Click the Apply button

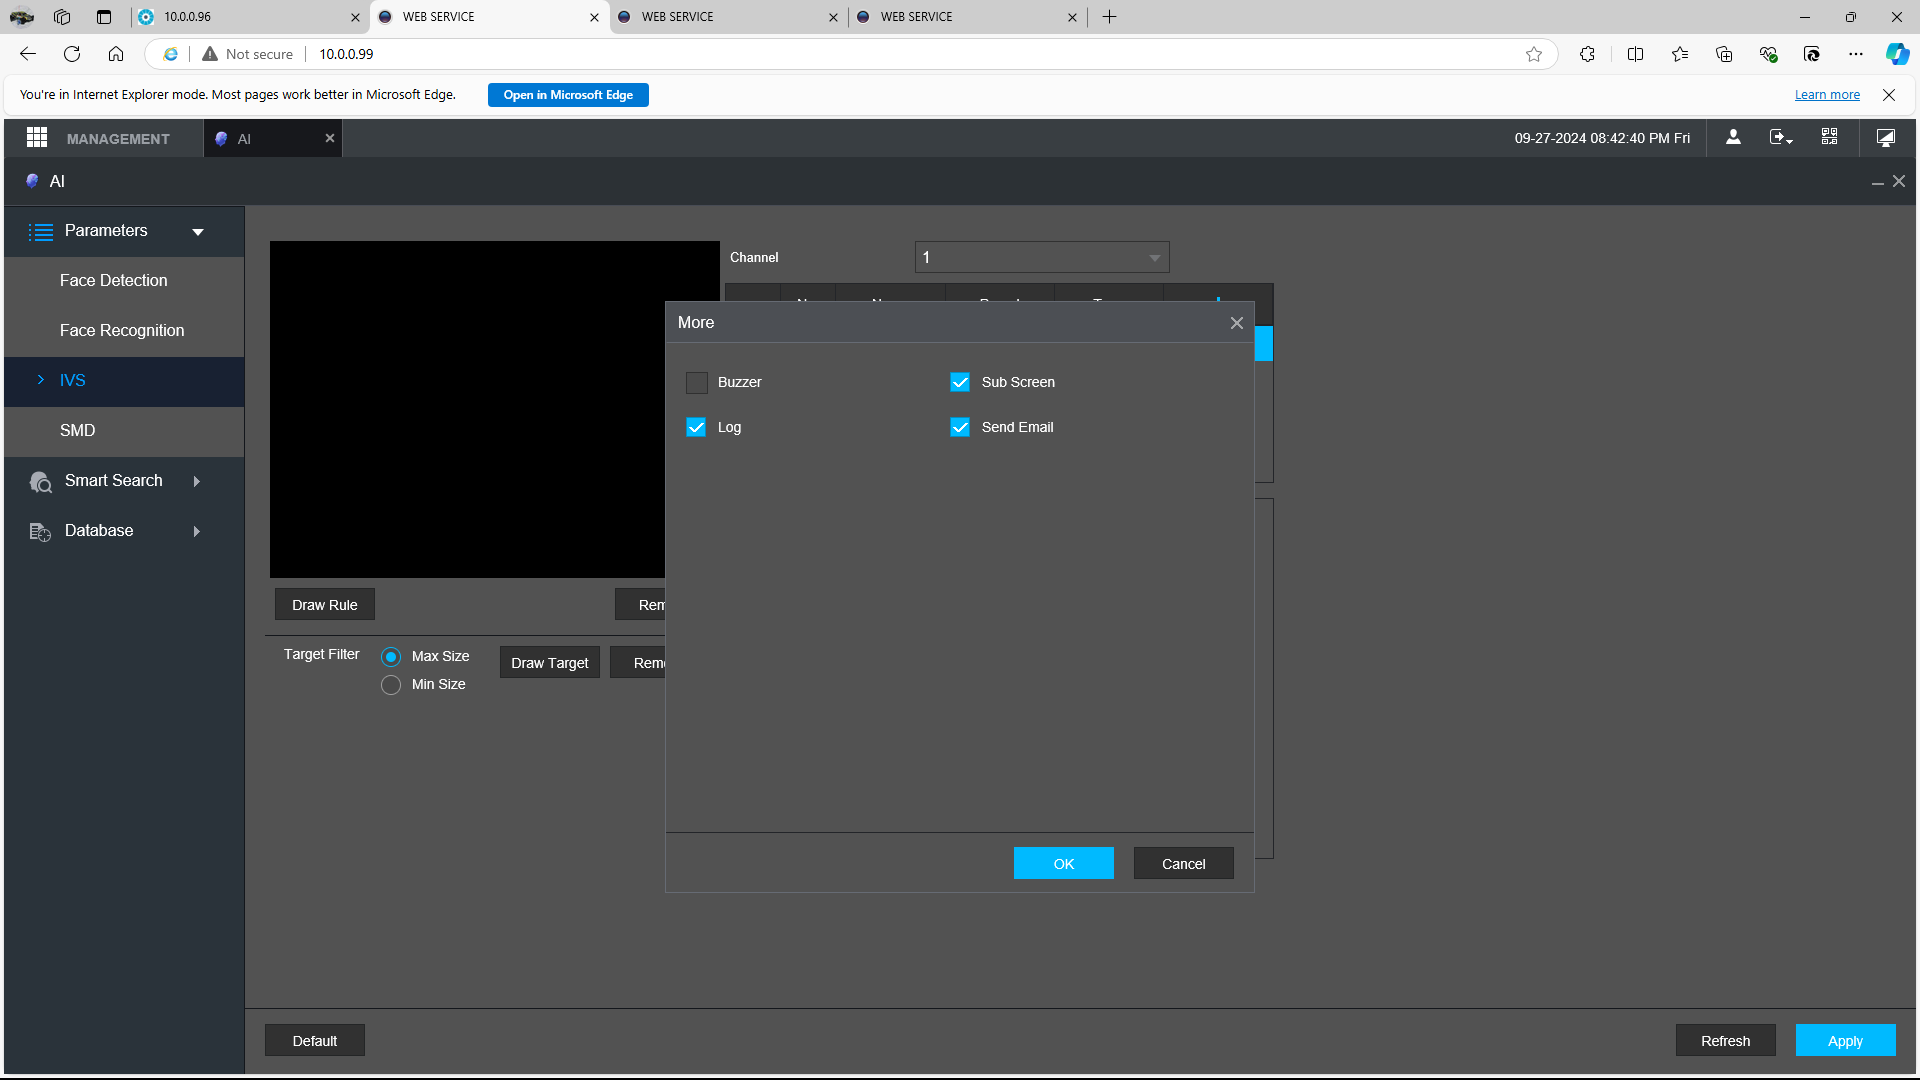point(1845,1041)
